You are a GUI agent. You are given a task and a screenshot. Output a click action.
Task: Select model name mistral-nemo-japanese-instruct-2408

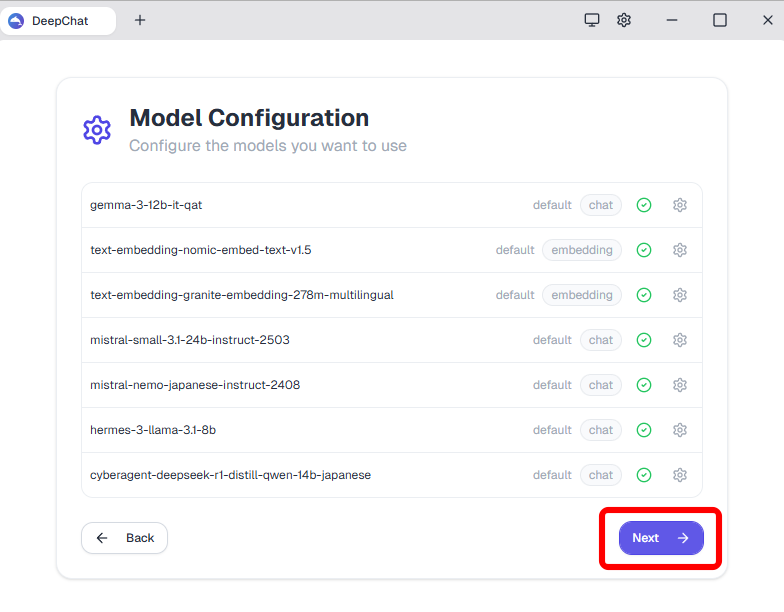click(195, 385)
